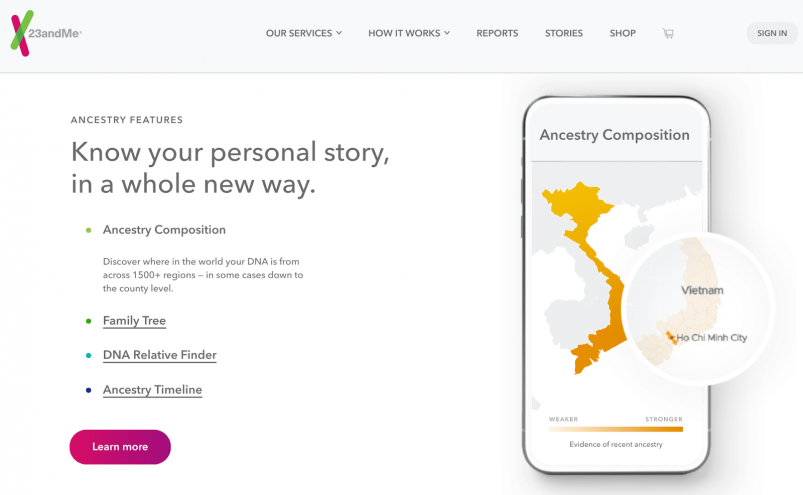Click the teal bullet beside DNA Relative Finder

[89, 355]
